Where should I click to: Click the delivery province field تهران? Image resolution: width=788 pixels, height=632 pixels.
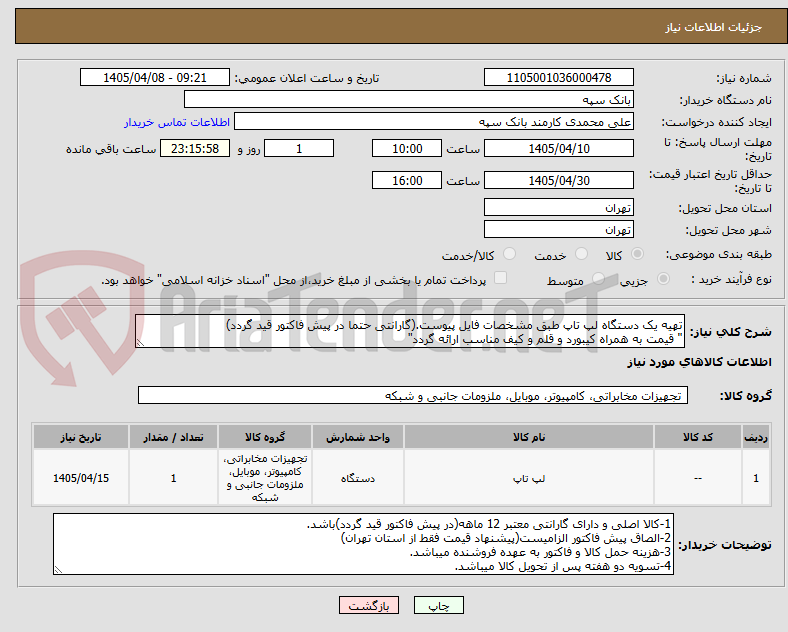click(558, 207)
